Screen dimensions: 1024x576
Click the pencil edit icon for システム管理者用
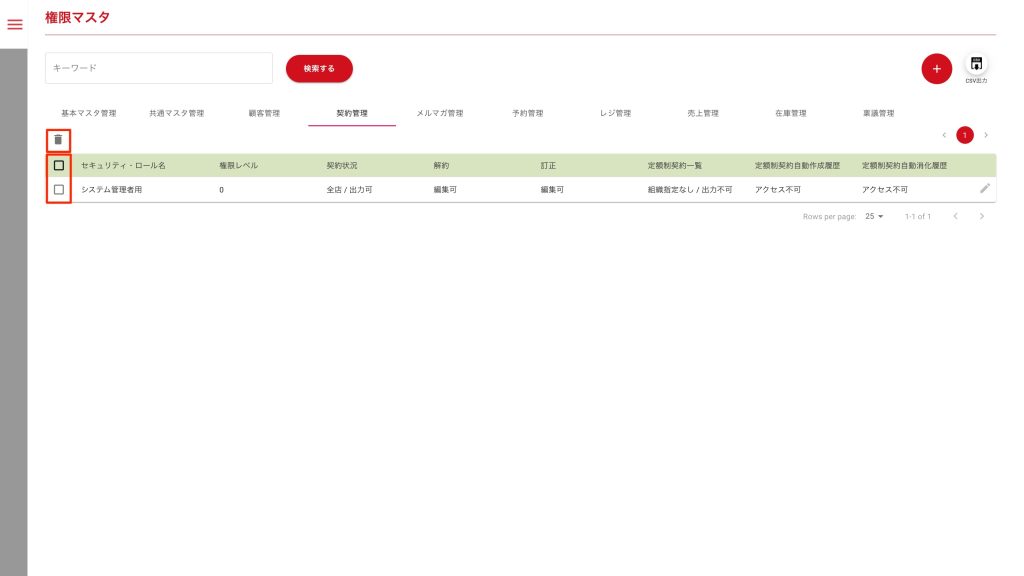[x=985, y=188]
